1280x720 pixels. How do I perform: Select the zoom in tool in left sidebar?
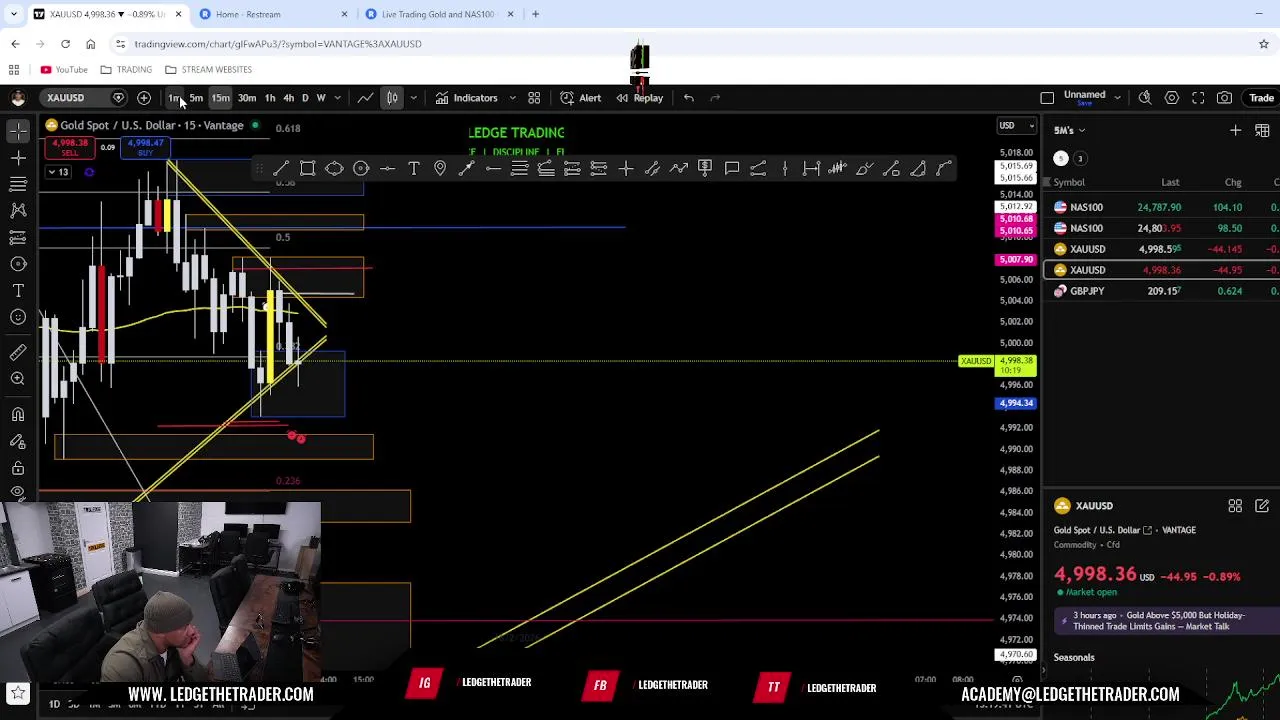pyautogui.click(x=18, y=378)
